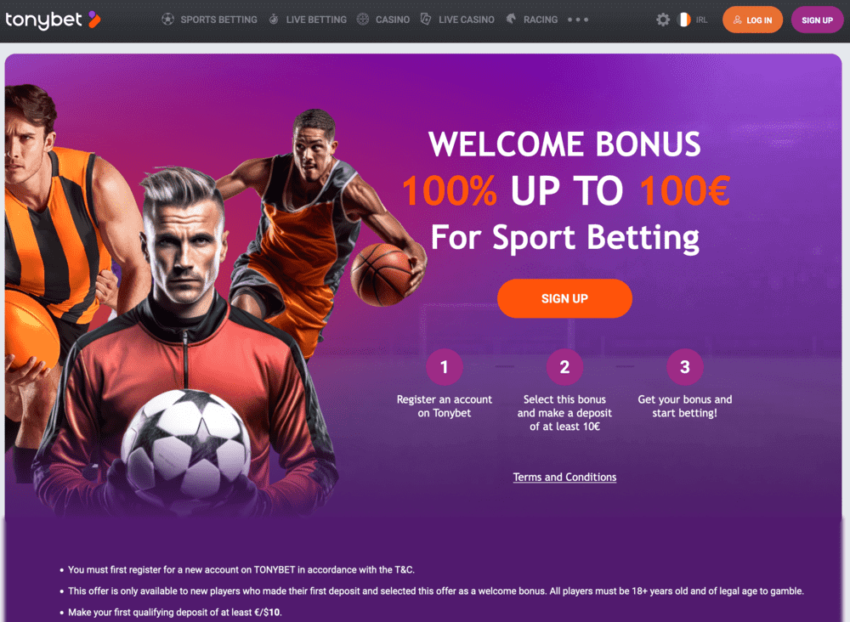Image resolution: width=850 pixels, height=622 pixels.
Task: Click the large orange SIGN UP banner button
Action: point(564,298)
